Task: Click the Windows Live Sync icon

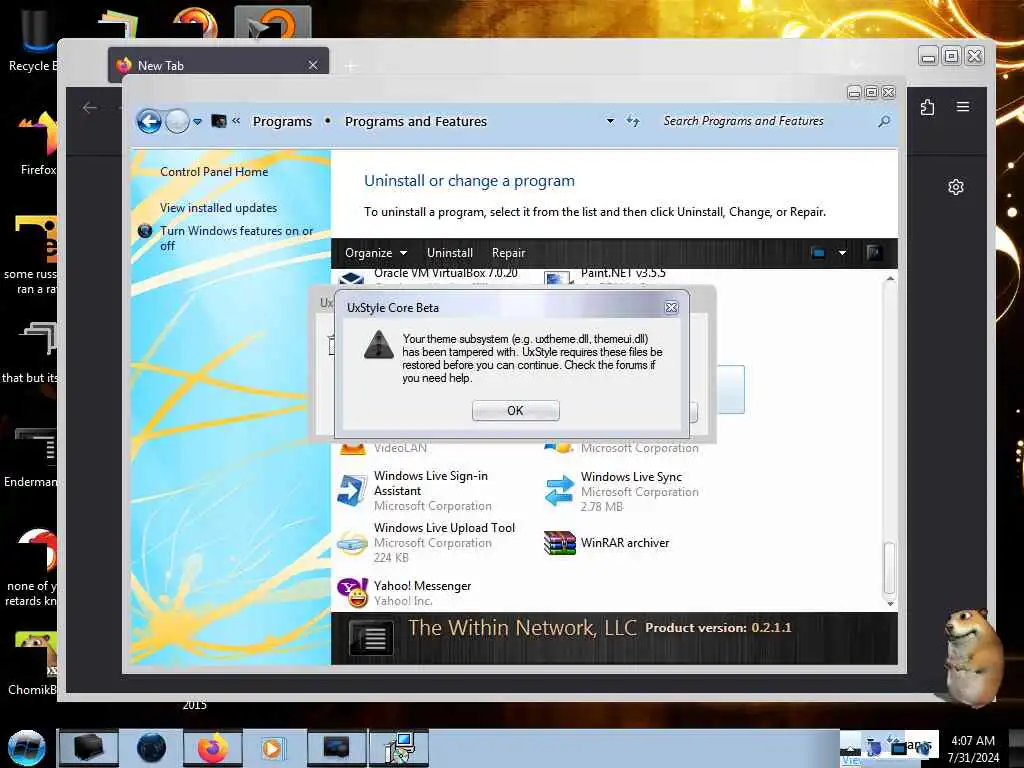Action: pyautogui.click(x=559, y=491)
